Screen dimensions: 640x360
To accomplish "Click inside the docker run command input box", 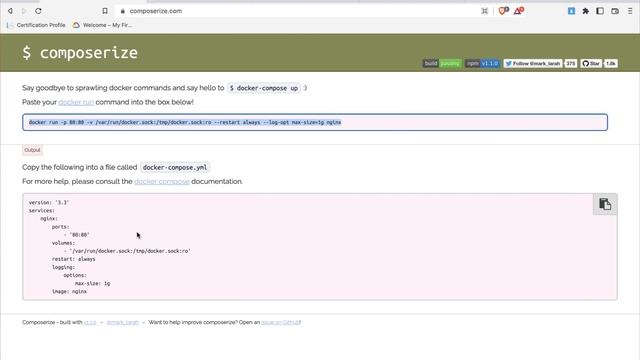I will (315, 122).
